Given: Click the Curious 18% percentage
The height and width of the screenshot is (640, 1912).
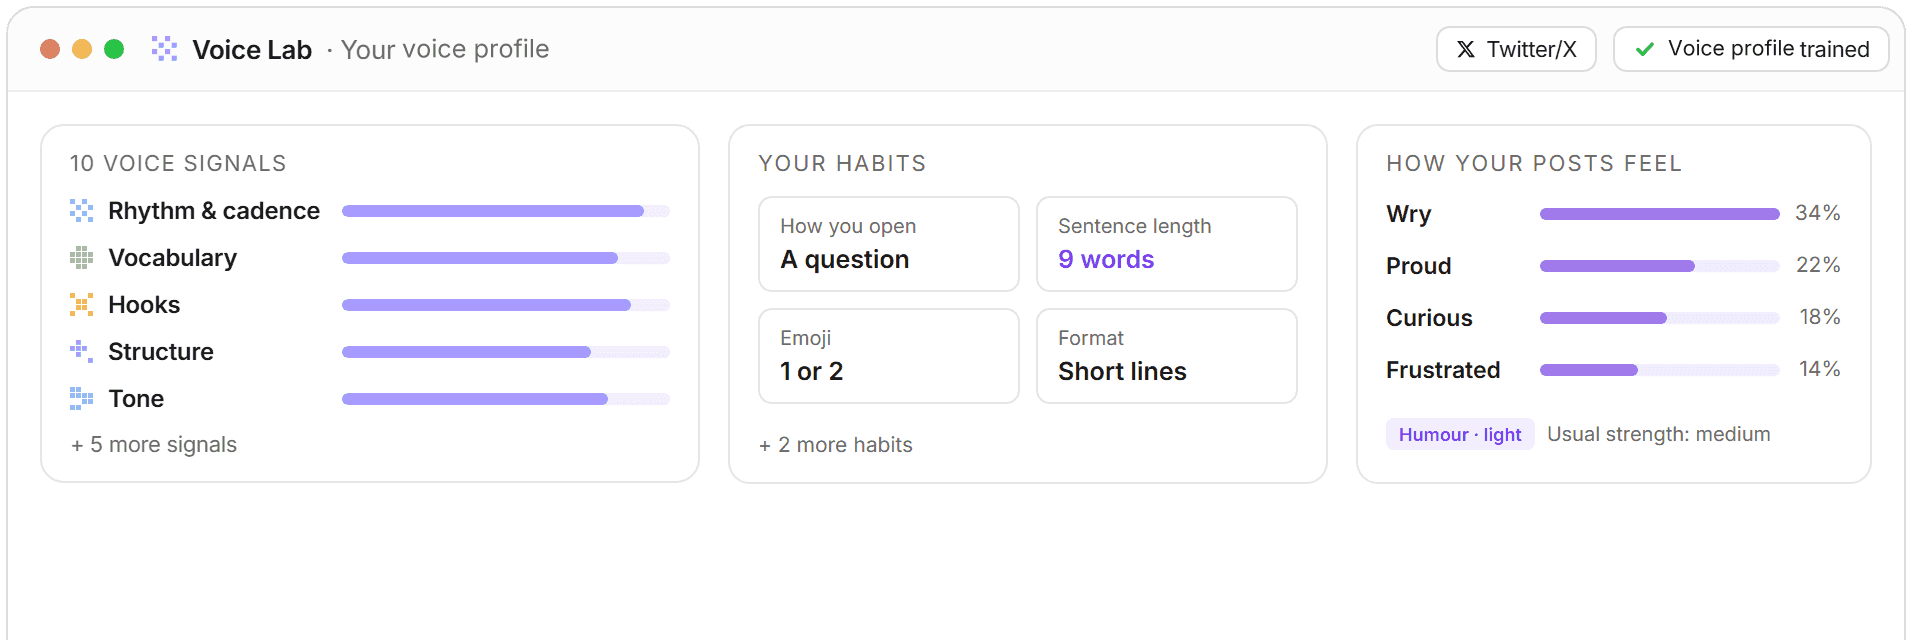Looking at the screenshot, I should point(1820,317).
